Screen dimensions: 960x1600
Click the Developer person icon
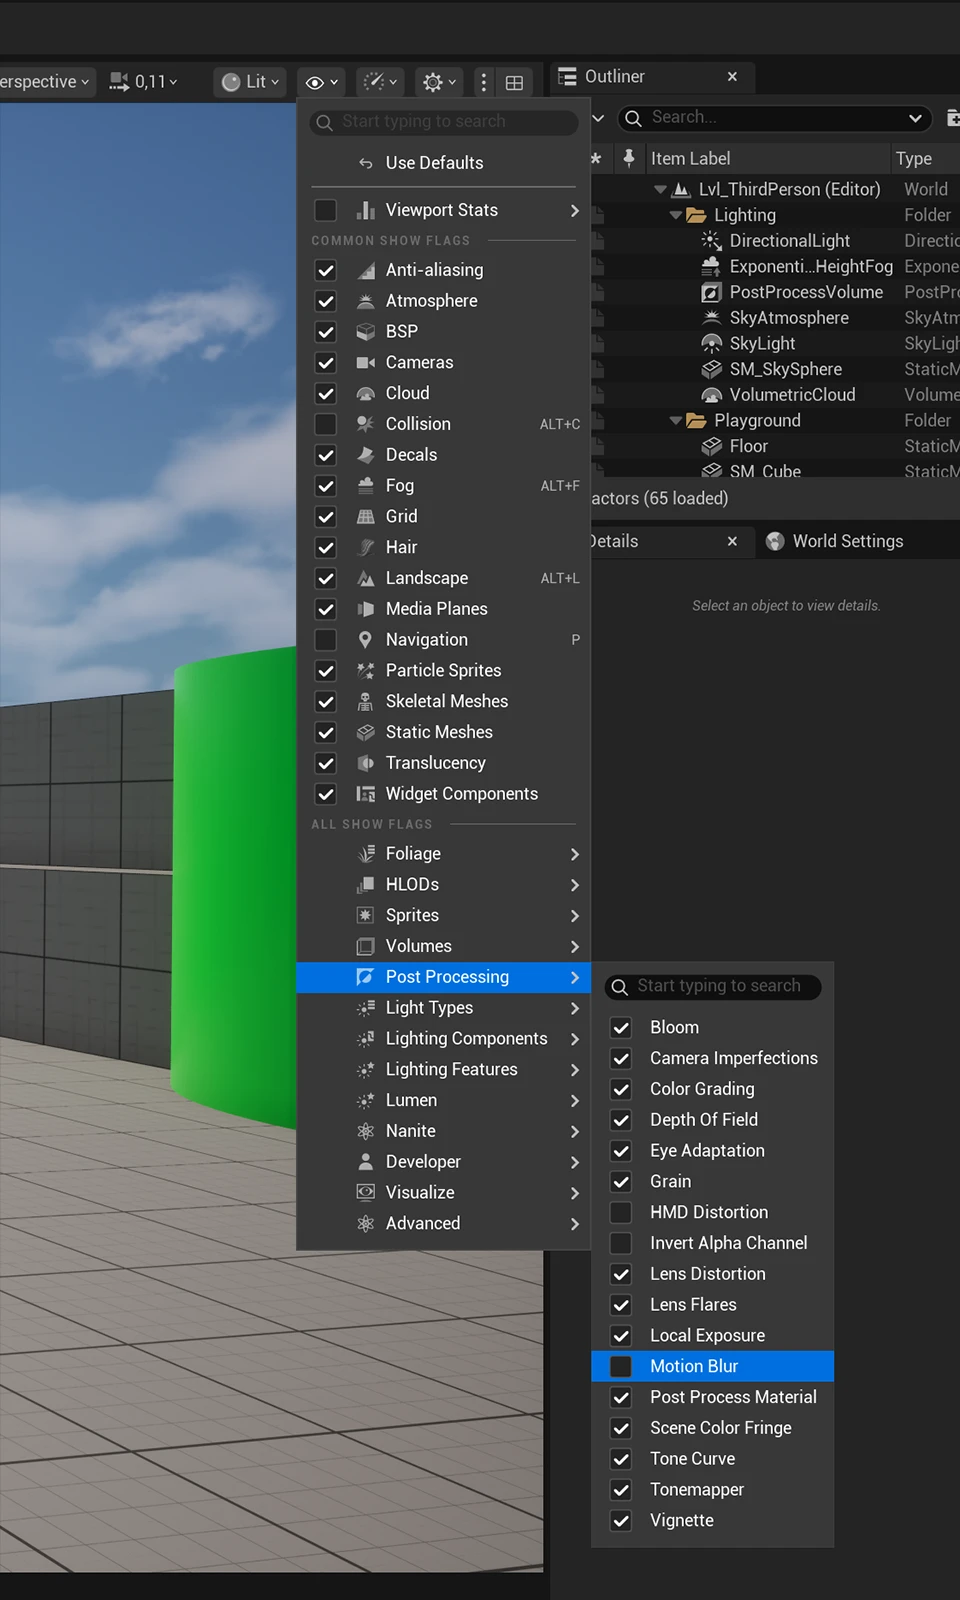[366, 1162]
